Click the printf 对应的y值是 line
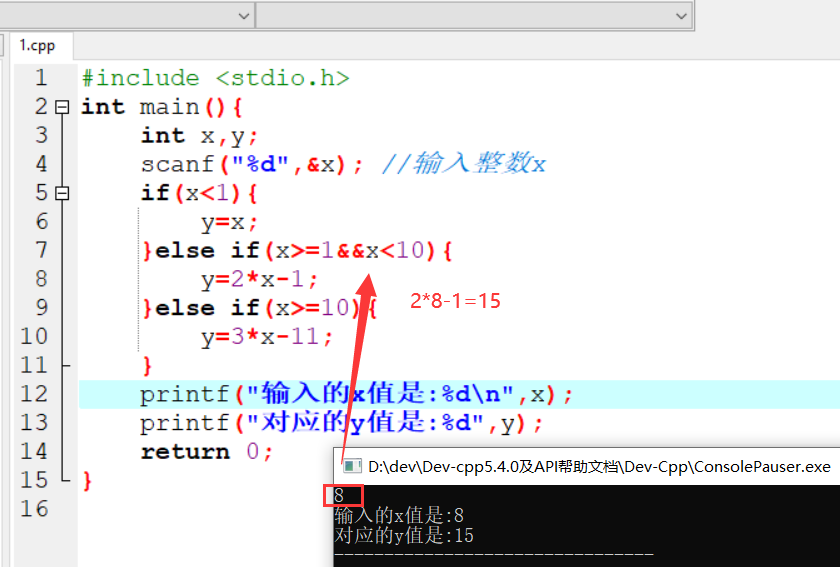This screenshot has width=840, height=567. 341,423
